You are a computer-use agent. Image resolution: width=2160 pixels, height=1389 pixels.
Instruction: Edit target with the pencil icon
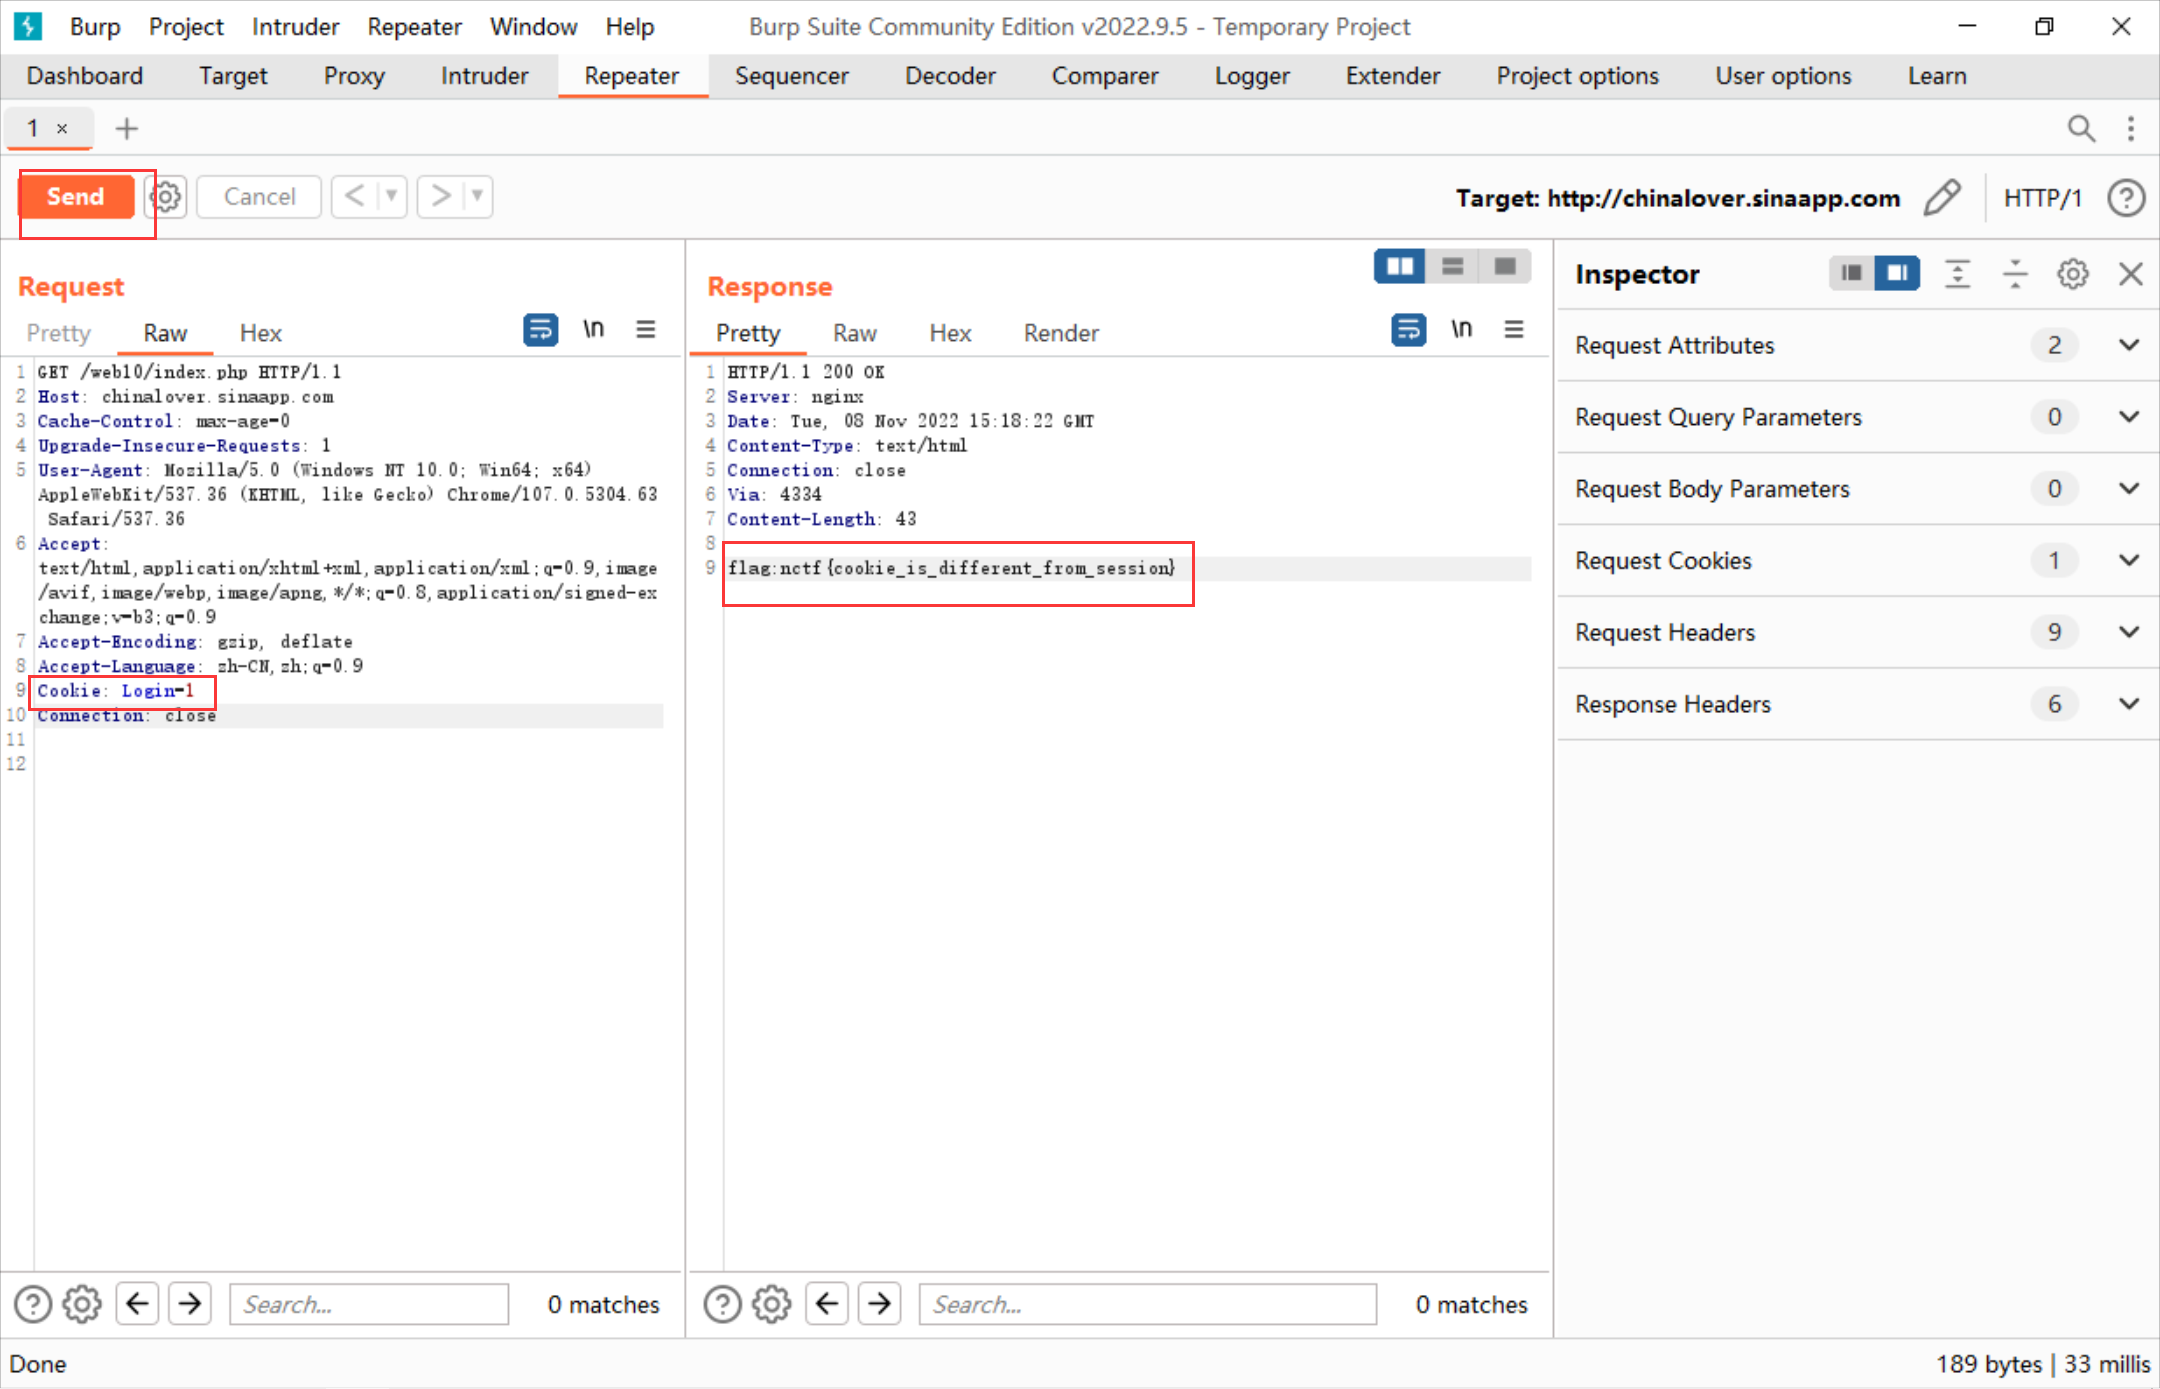coord(1941,197)
